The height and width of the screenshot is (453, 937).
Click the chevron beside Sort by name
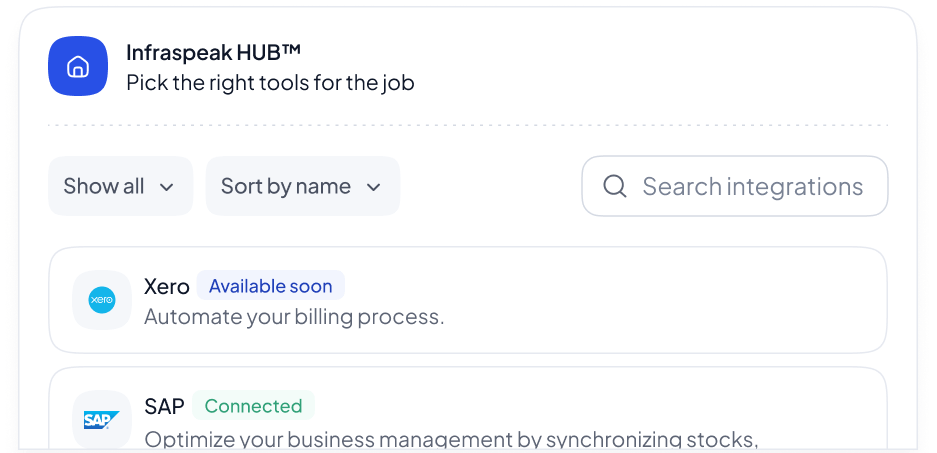373,187
